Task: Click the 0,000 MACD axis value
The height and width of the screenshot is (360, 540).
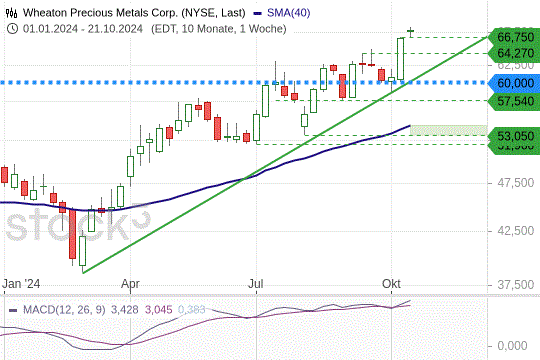Action: (512, 346)
